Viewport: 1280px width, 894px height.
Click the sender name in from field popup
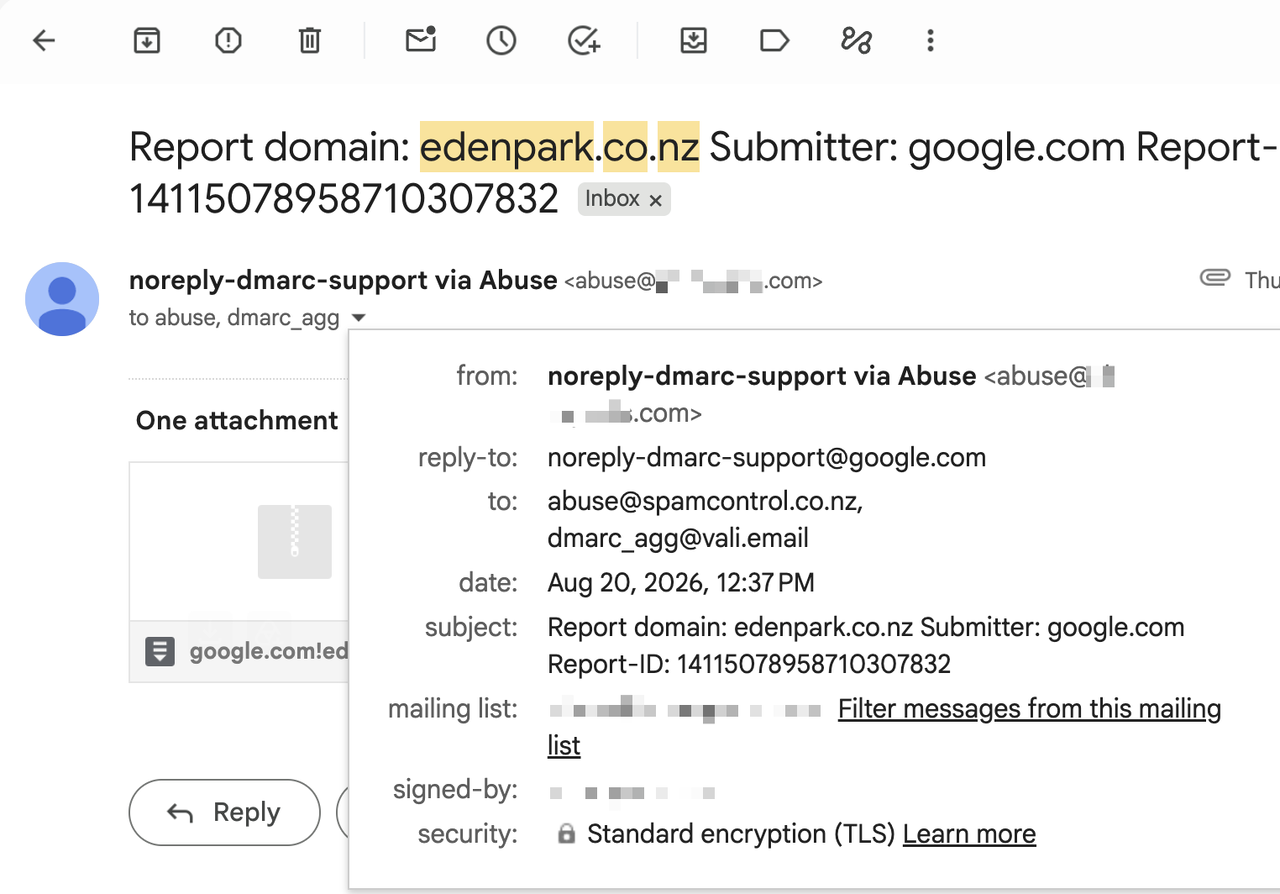762,376
